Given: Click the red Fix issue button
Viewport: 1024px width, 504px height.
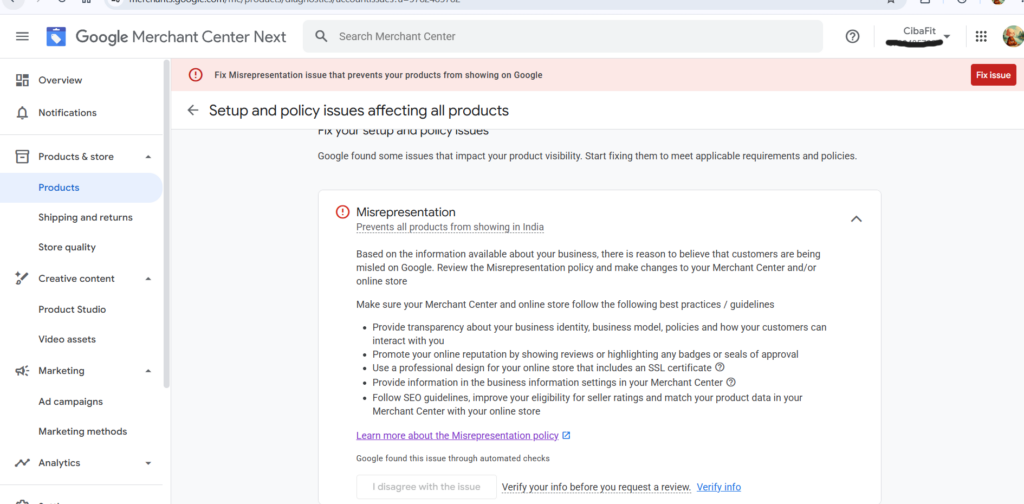Looking at the screenshot, I should (x=993, y=75).
